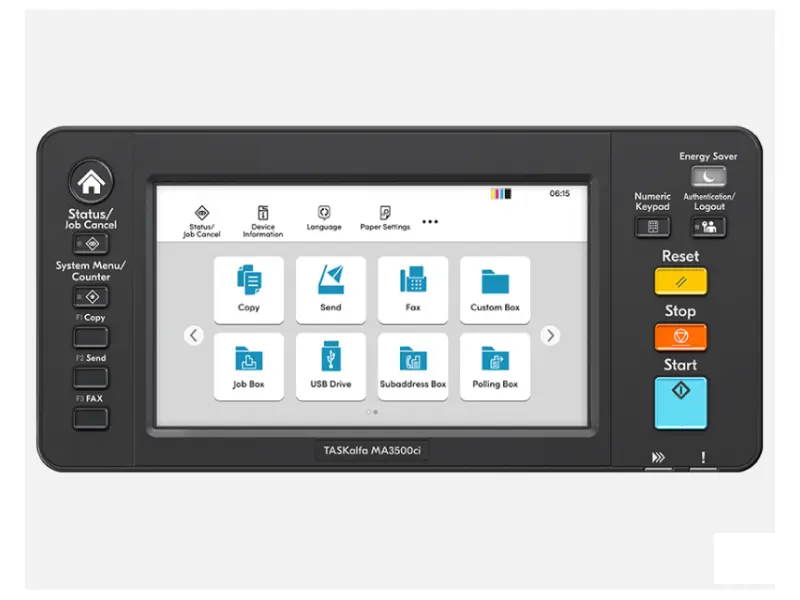Toggle the Numeric Keypad key
This screenshot has height=600, width=800.
[x=653, y=227]
